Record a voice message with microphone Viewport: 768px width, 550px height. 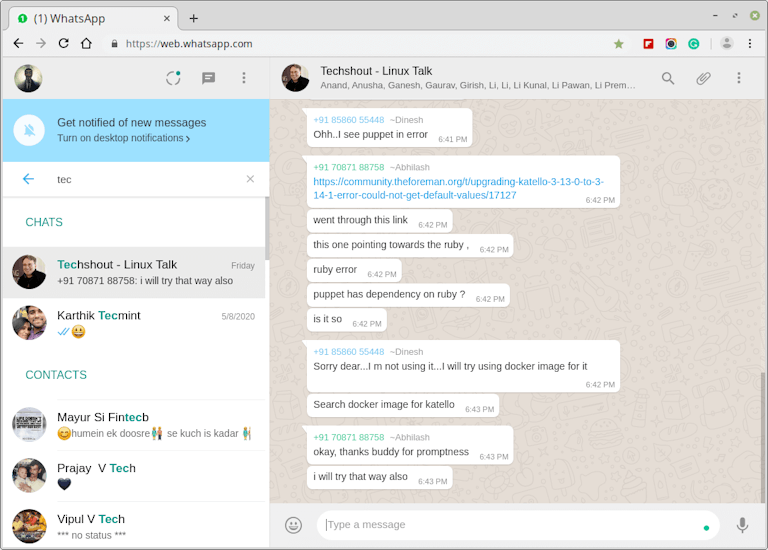[x=743, y=526]
